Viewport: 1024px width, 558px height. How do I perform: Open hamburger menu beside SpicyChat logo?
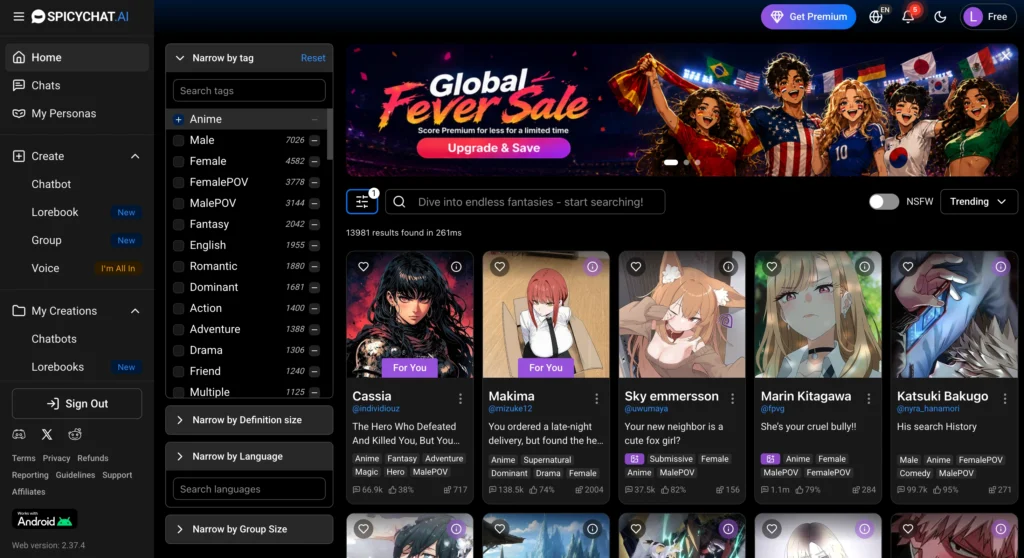(x=18, y=16)
